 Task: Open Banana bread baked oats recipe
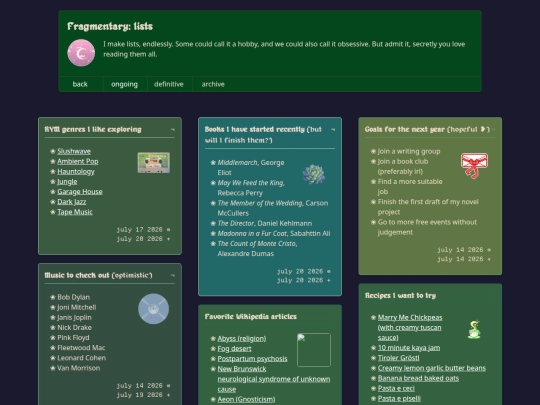(418, 378)
